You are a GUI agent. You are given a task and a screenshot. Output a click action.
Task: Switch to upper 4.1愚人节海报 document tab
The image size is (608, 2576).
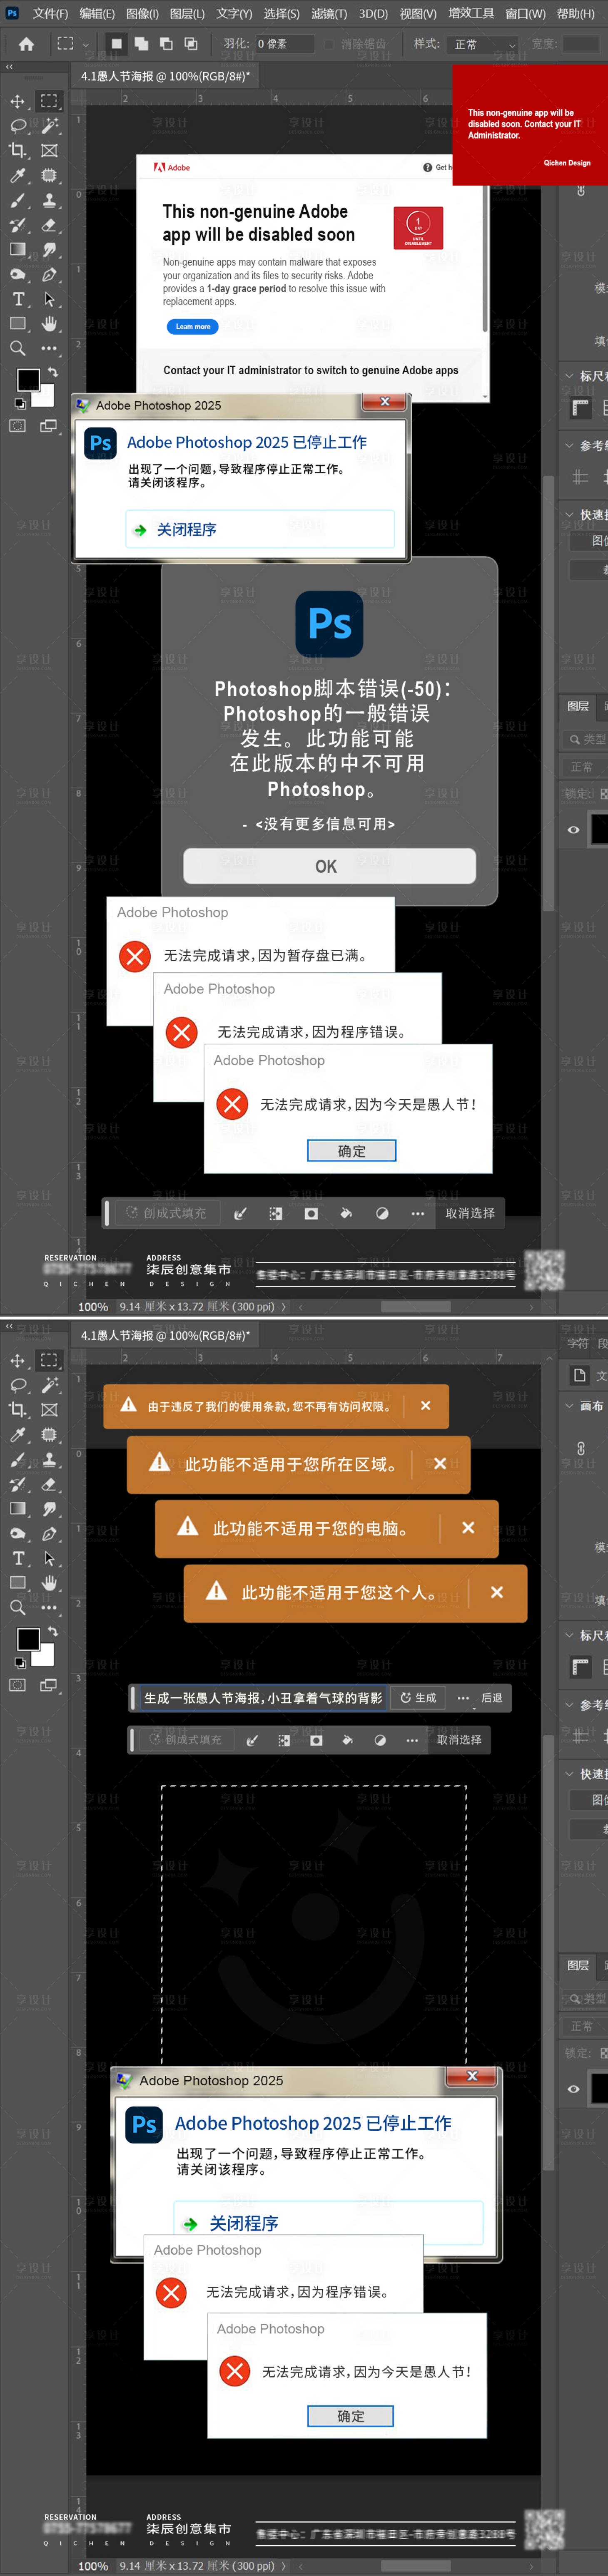(165, 76)
